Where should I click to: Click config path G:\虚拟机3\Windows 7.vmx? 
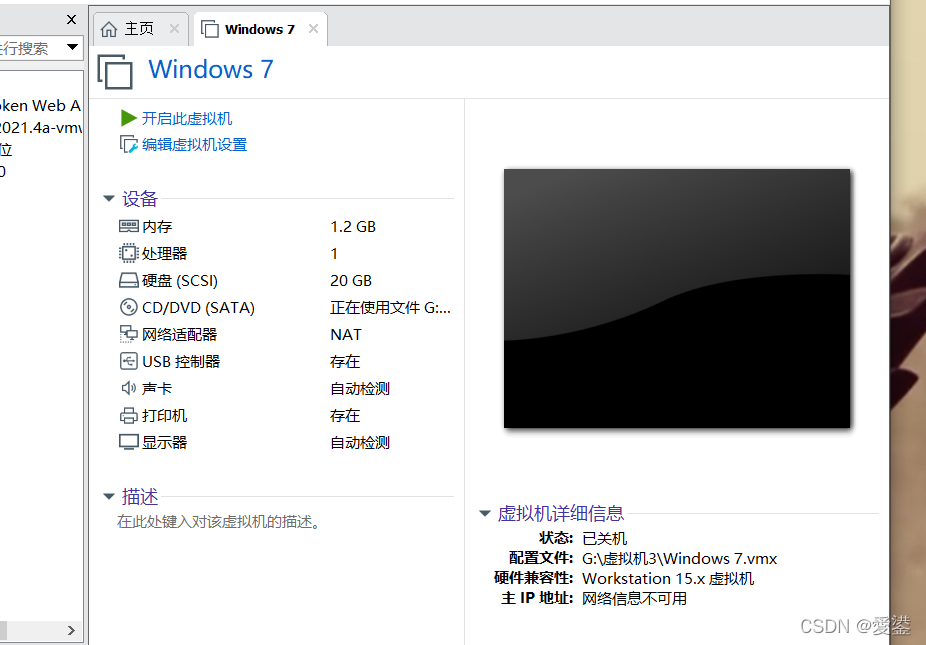[679, 558]
